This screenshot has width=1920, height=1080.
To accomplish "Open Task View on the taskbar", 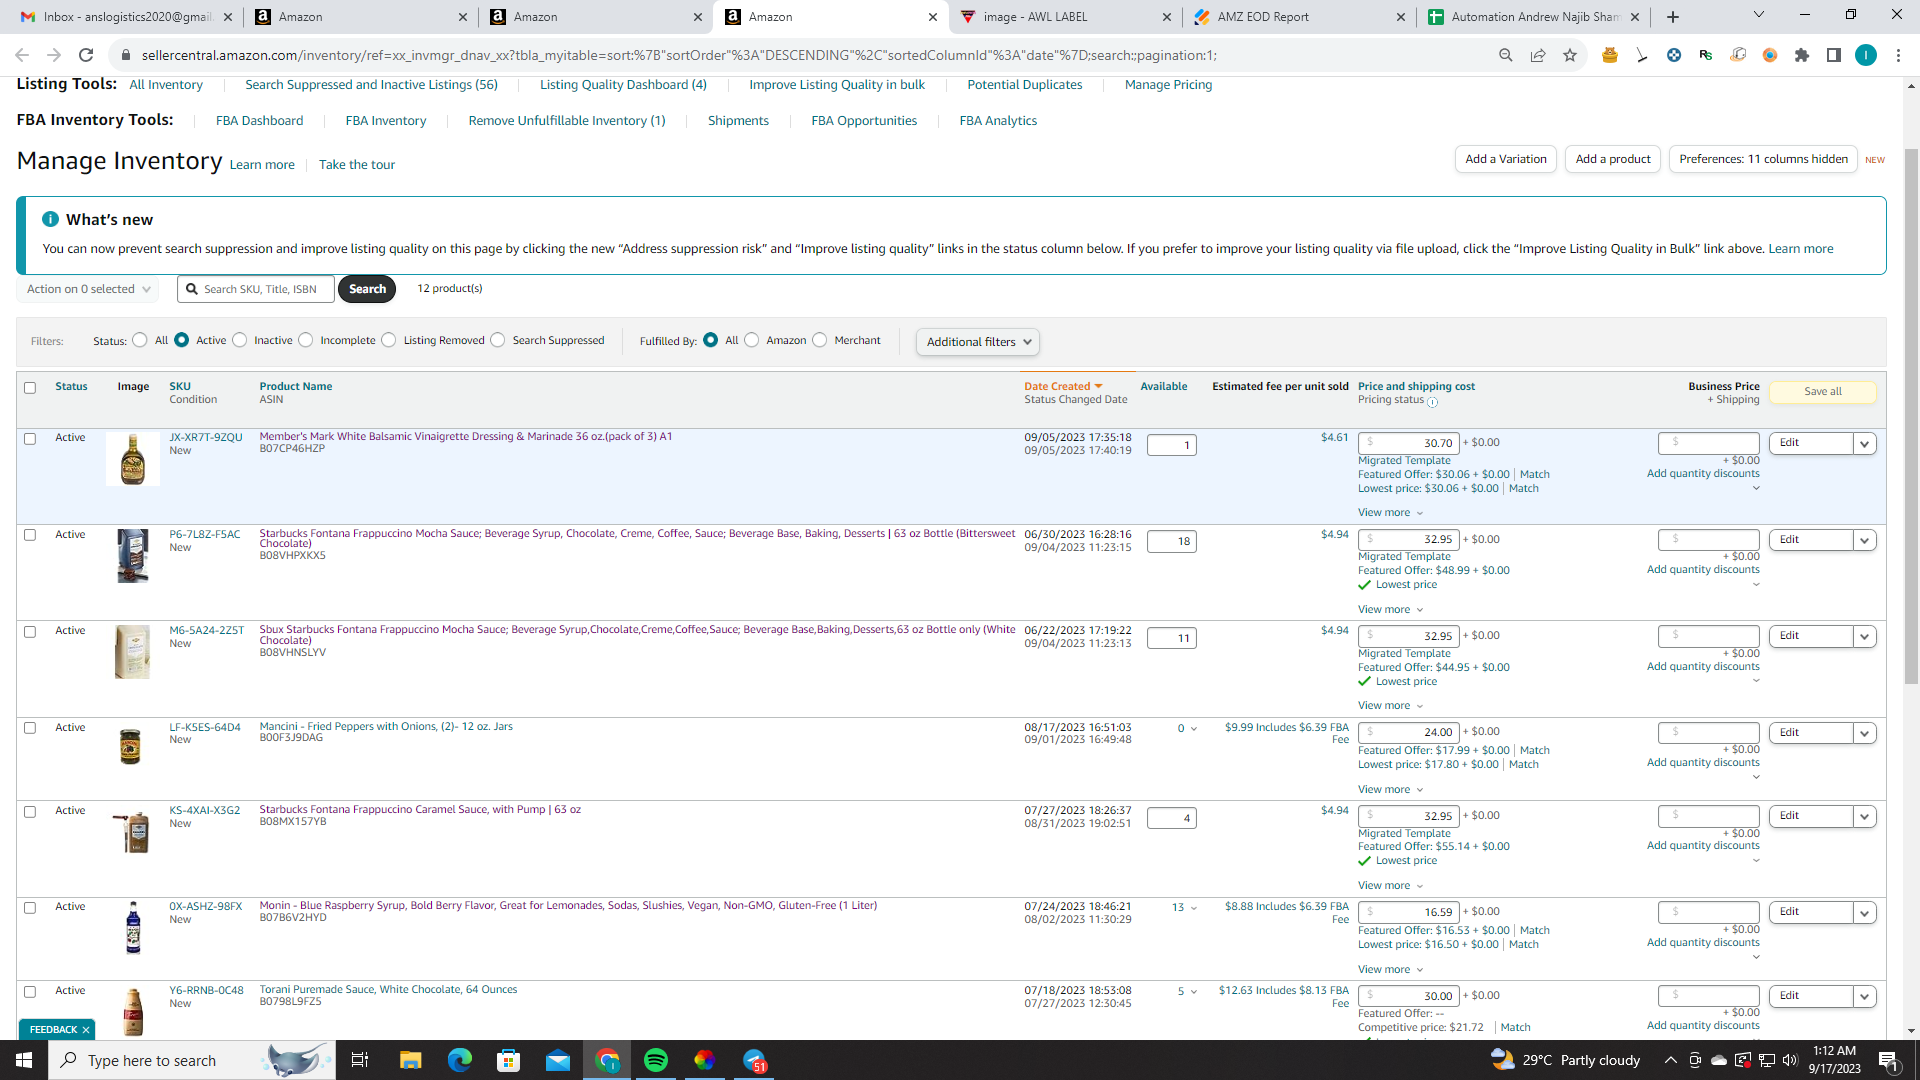I will 360,1060.
